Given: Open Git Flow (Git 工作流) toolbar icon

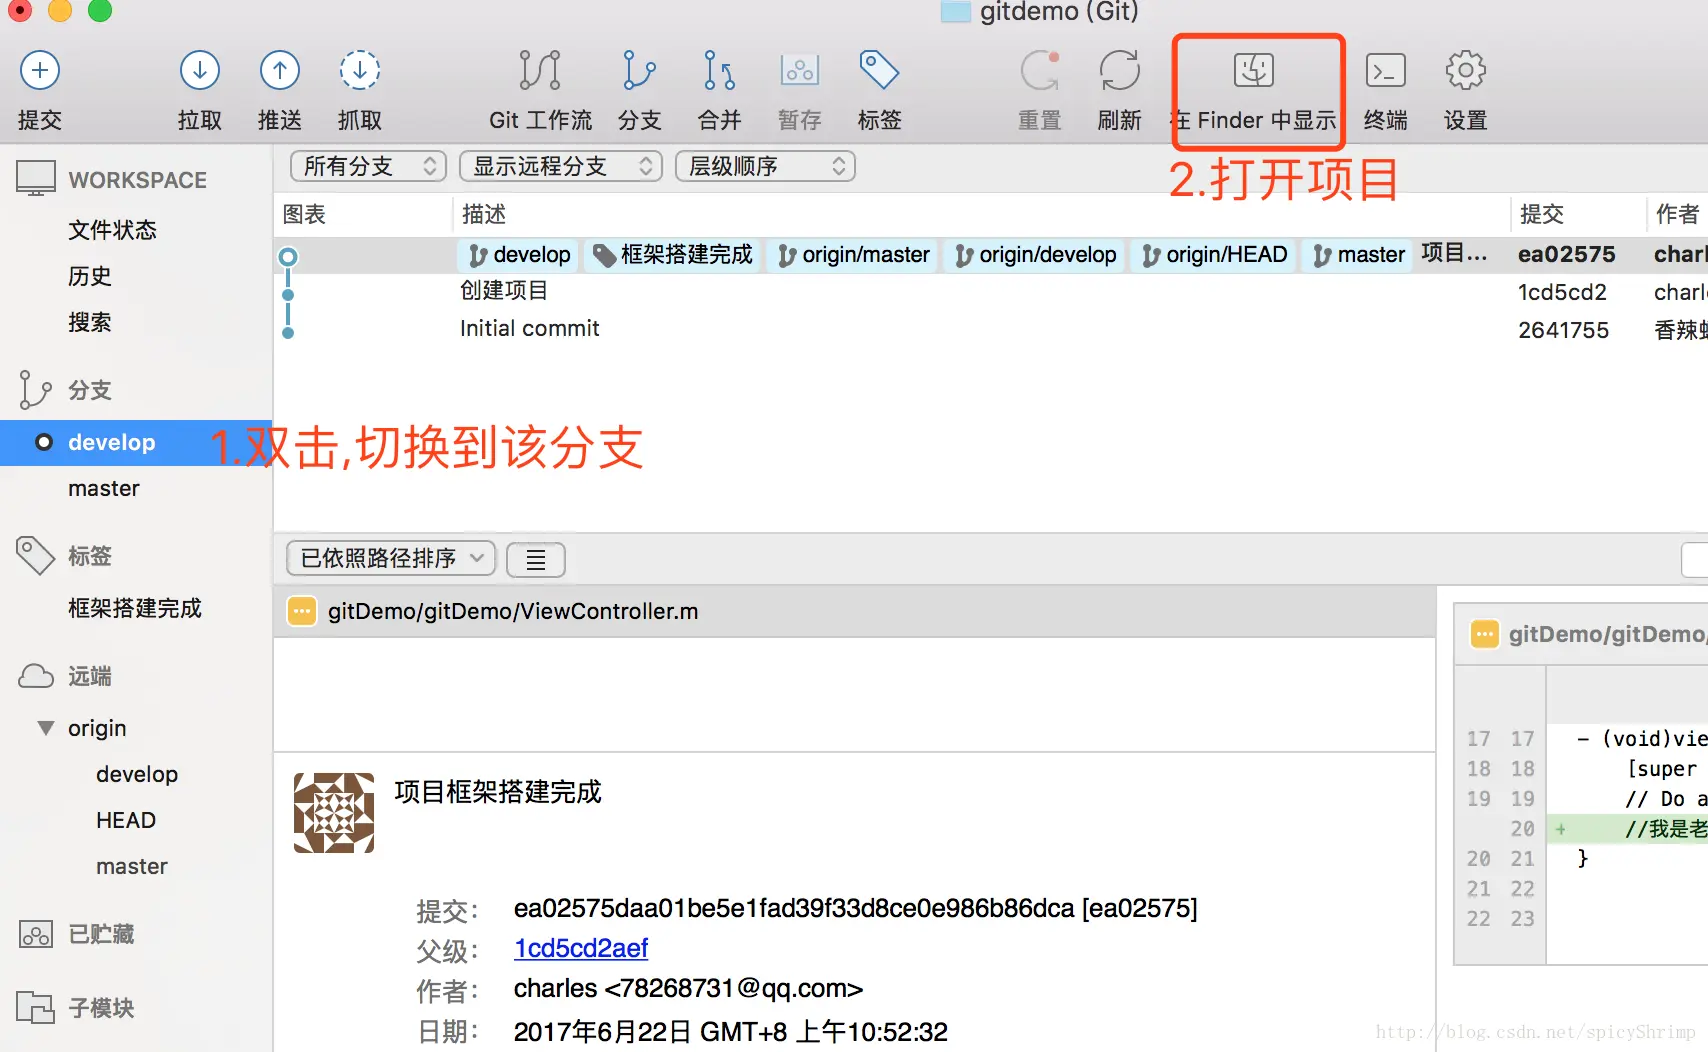Looking at the screenshot, I should (x=540, y=70).
